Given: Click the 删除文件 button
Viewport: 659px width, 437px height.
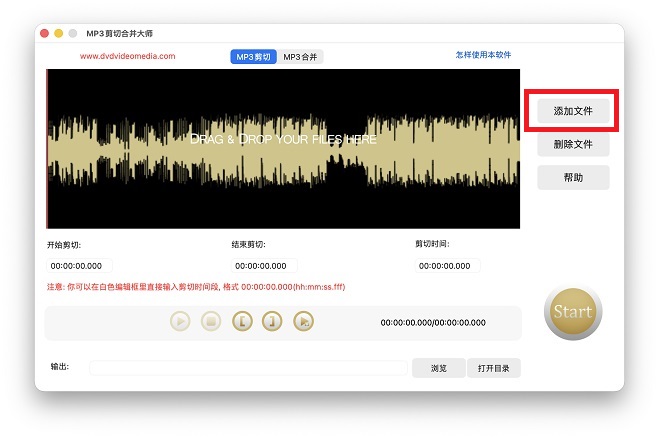Looking at the screenshot, I should click(x=573, y=145).
